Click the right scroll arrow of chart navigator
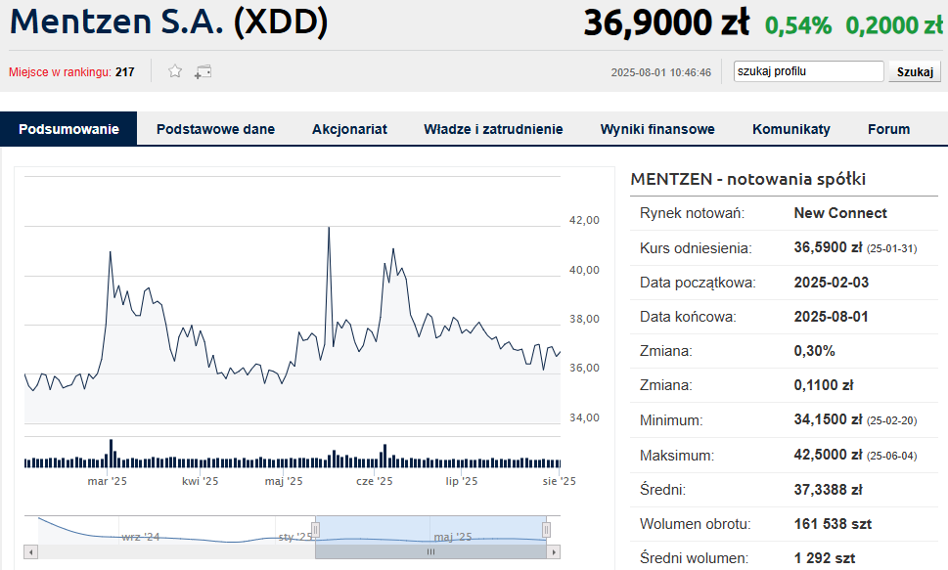This screenshot has height=570, width=948. pos(555,551)
